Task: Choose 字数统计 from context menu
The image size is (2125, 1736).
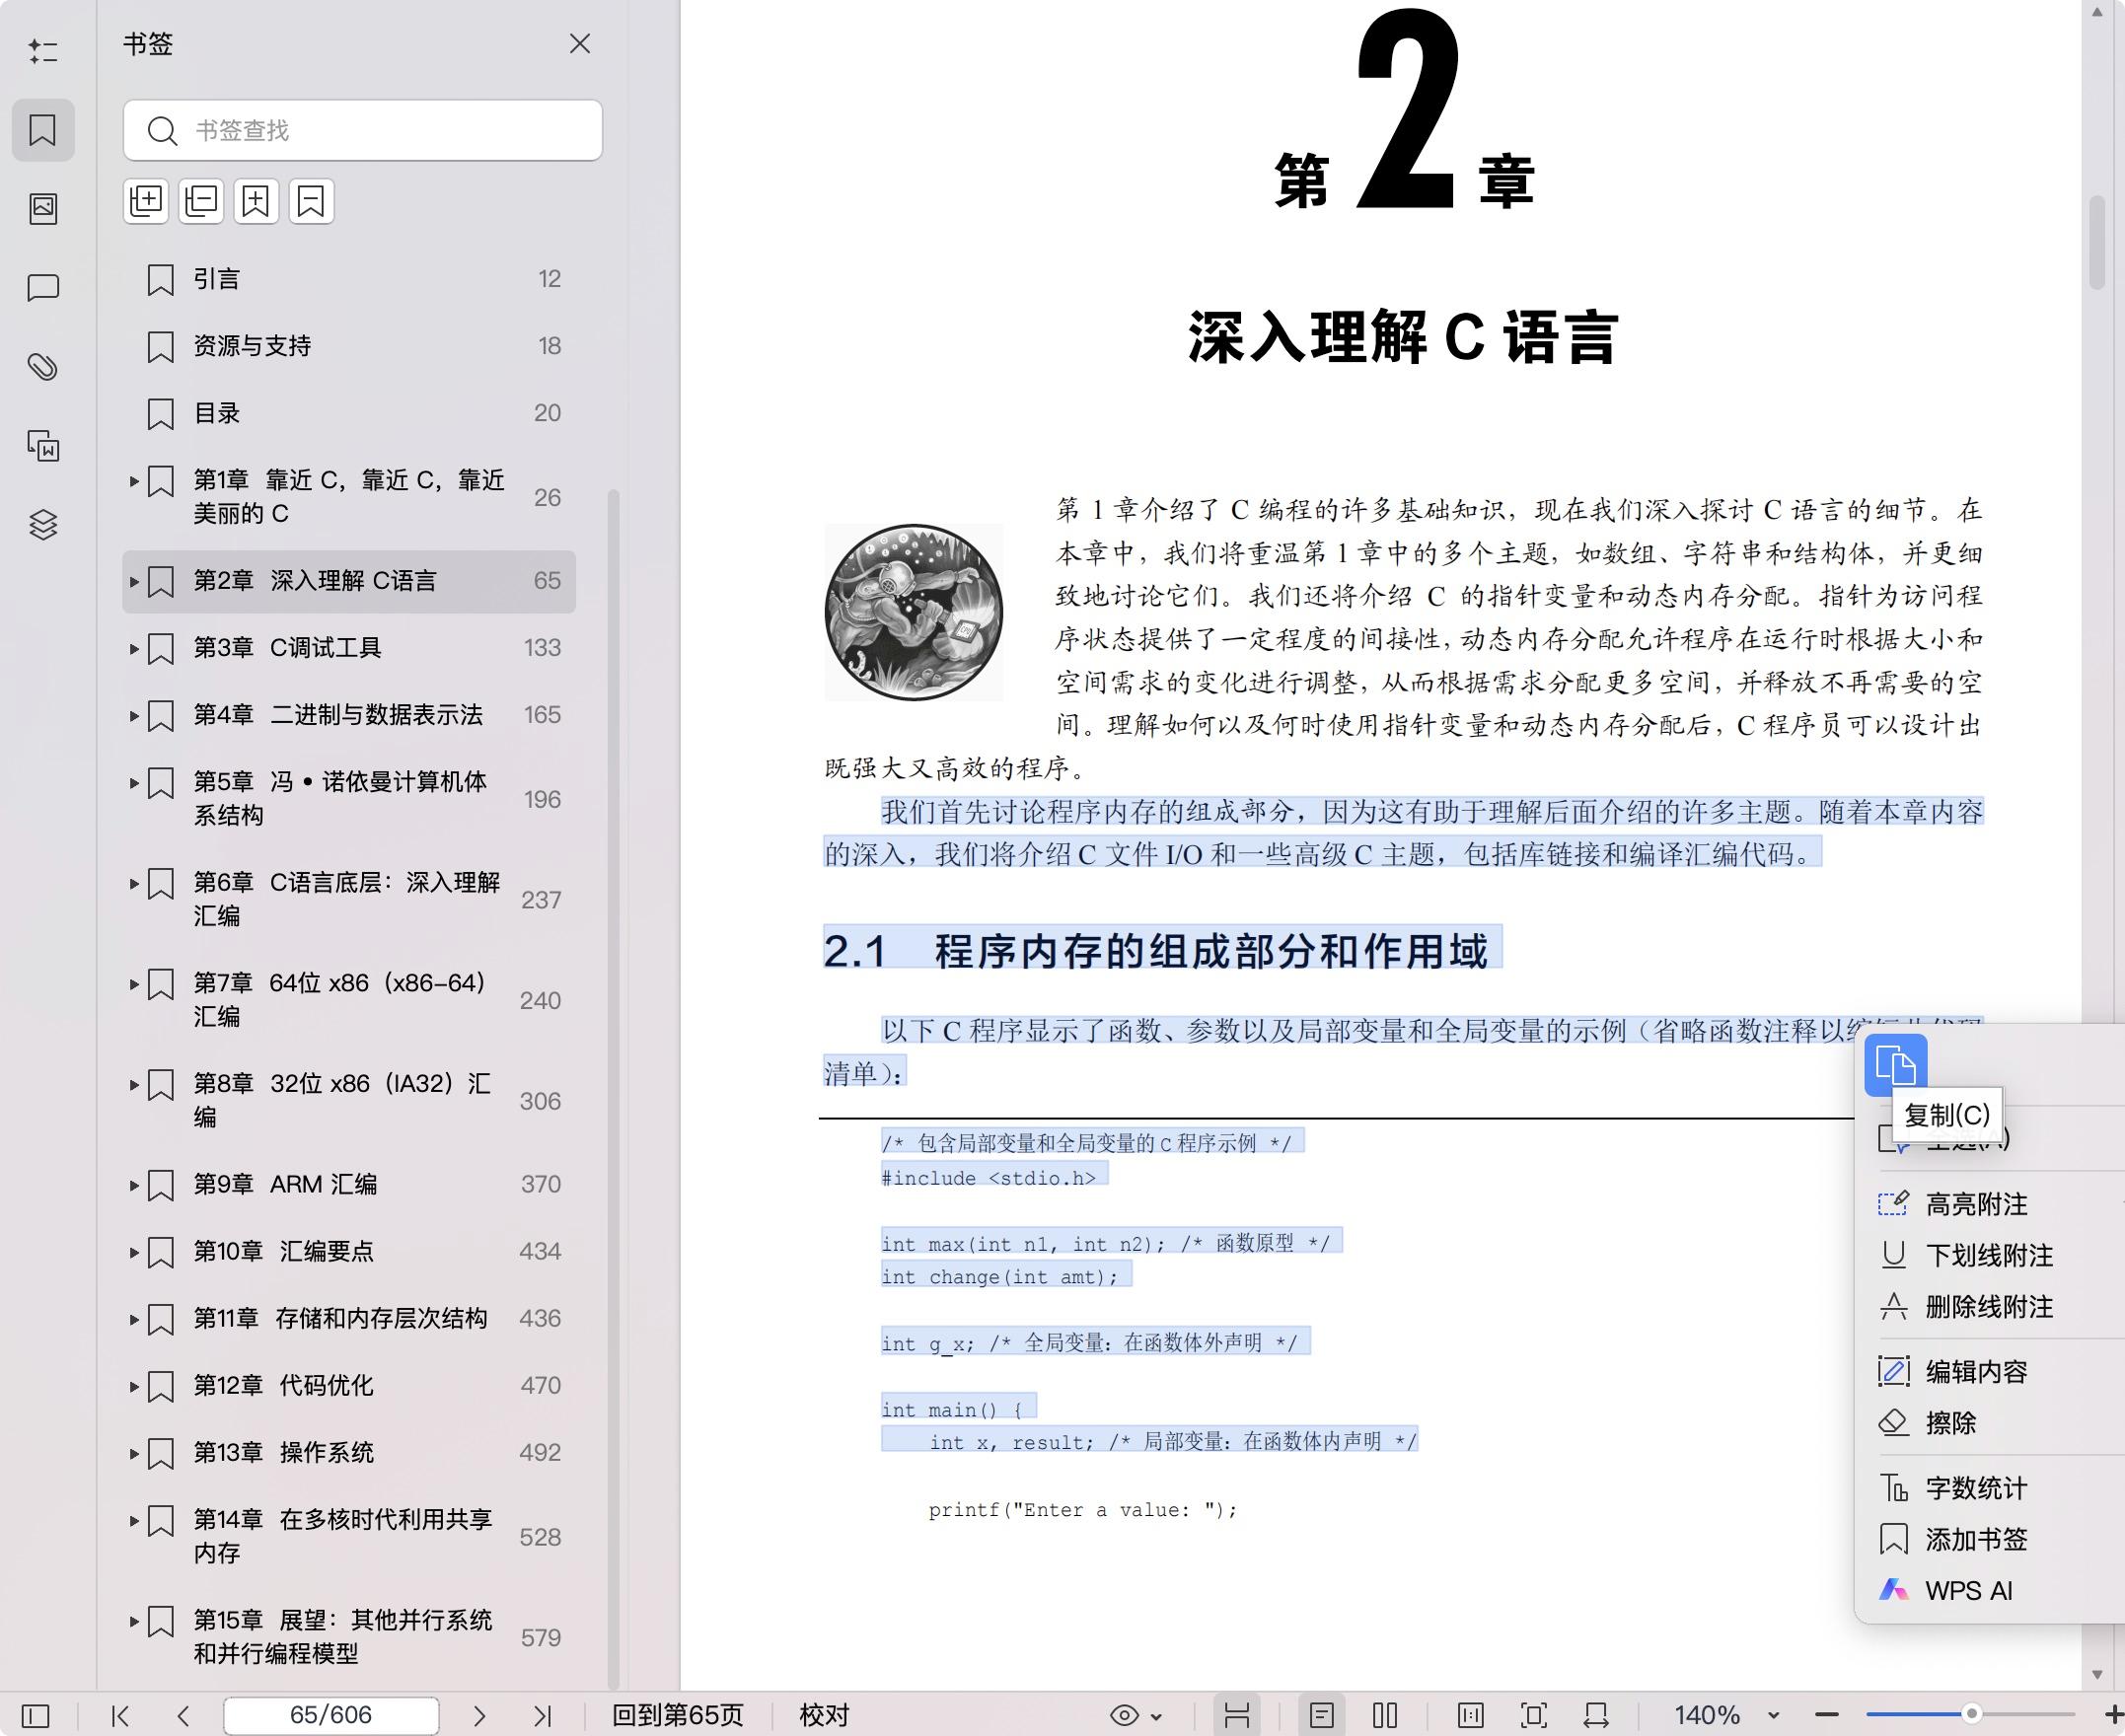Action: pyautogui.click(x=1990, y=1488)
